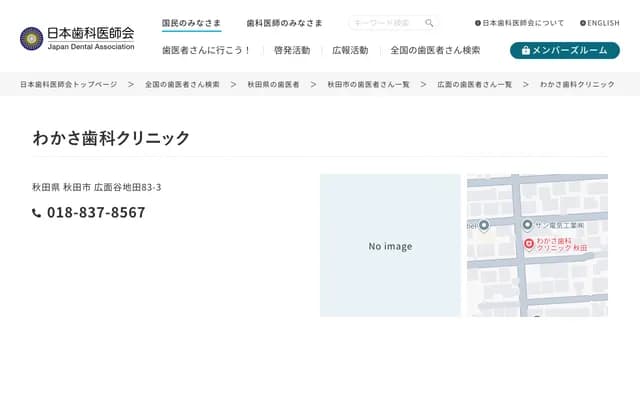The width and height of the screenshot is (640, 400).
Task: Open the 広報活動 menu item
Action: point(350,50)
